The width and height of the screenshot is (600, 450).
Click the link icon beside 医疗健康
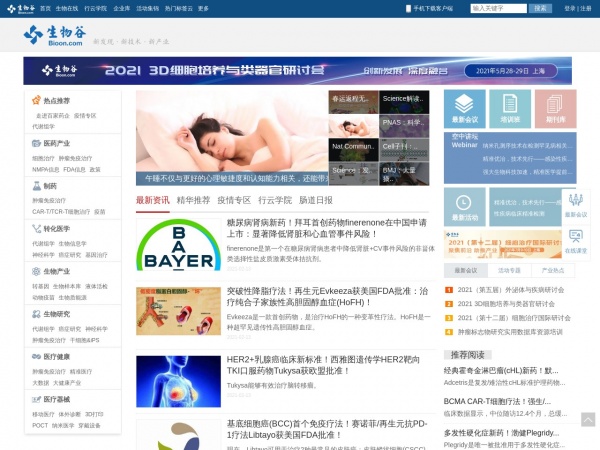coord(36,357)
